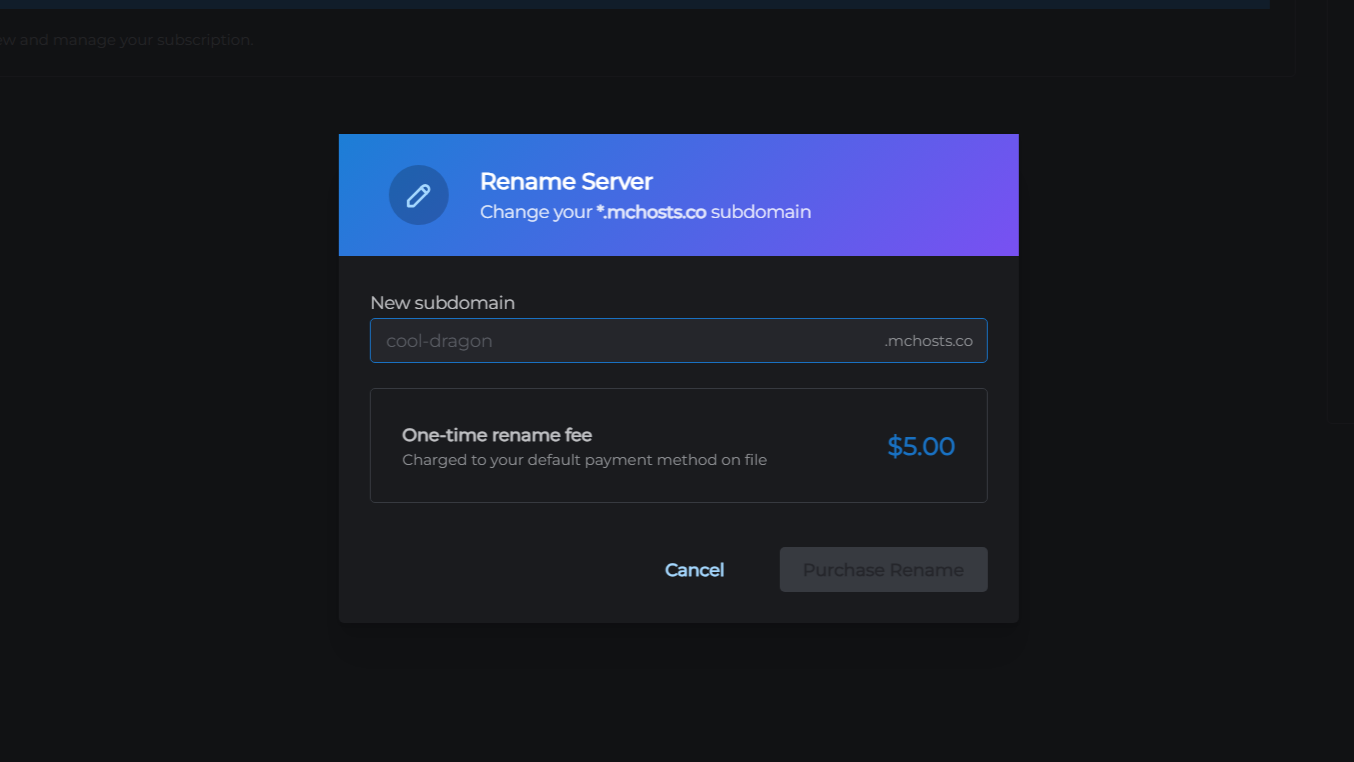The height and width of the screenshot is (762, 1354).
Task: Click the pencil edit icon in header
Action: (418, 195)
